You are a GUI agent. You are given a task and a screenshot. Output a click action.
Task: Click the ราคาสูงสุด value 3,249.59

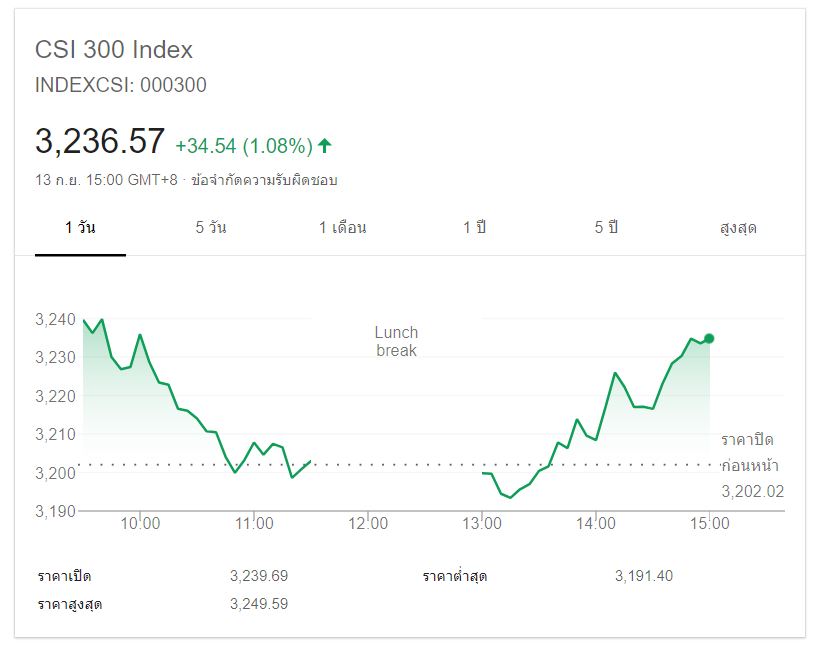tap(258, 604)
